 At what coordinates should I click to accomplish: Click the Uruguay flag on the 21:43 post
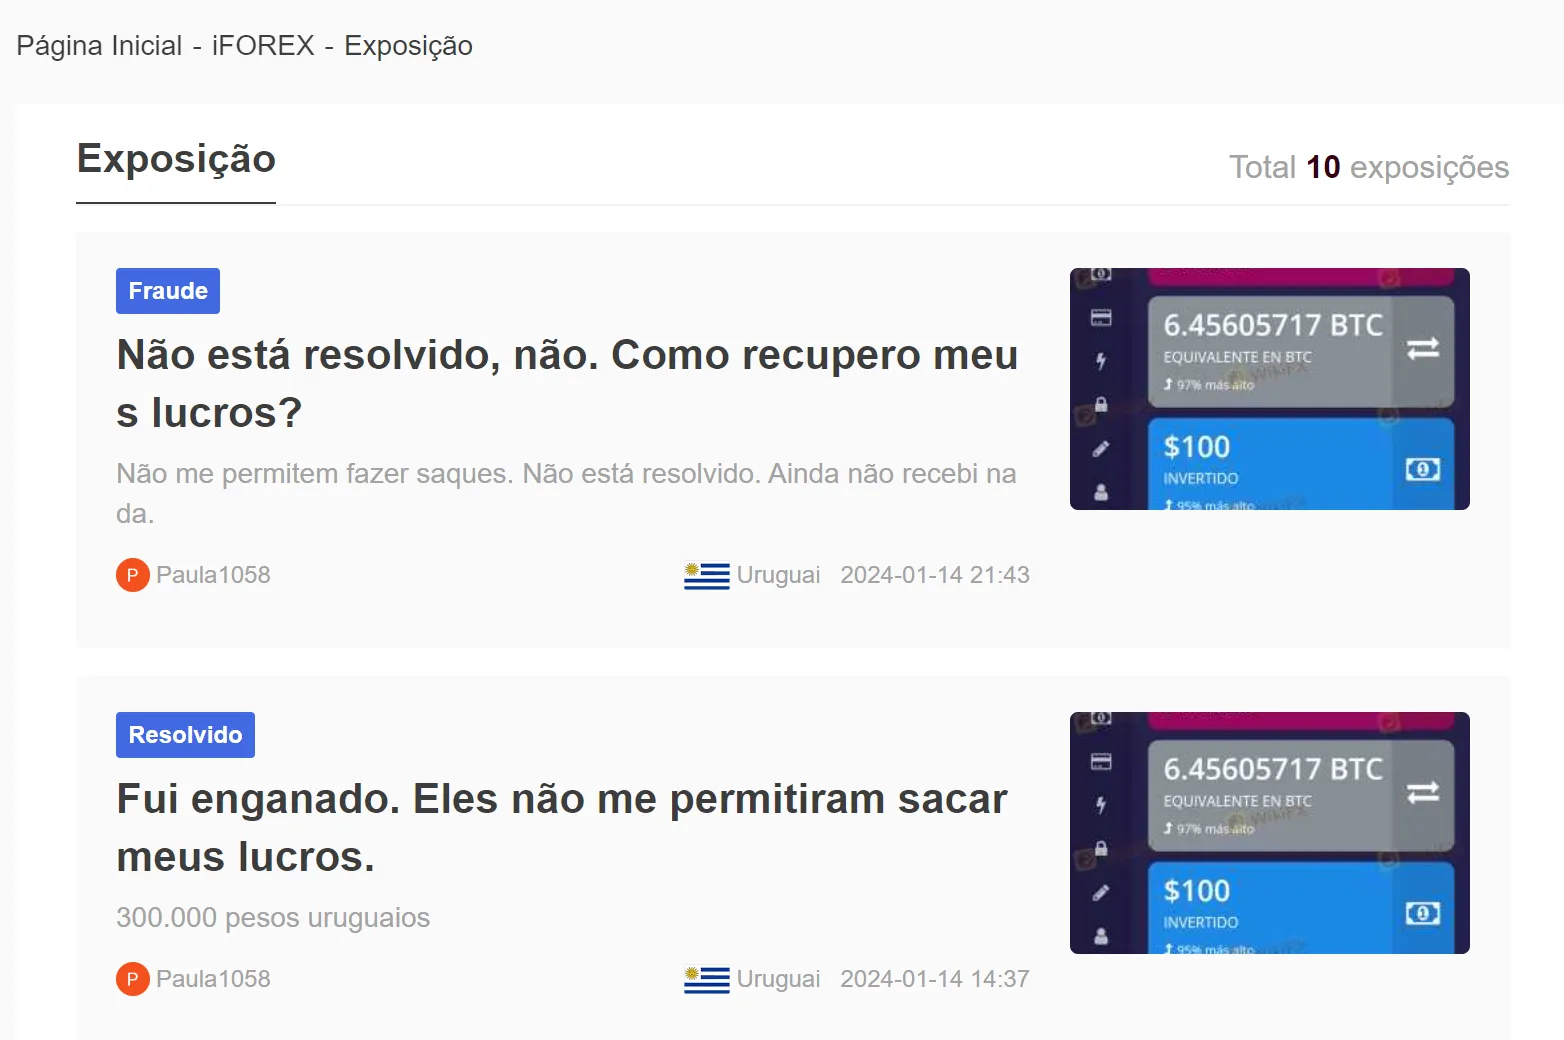706,576
